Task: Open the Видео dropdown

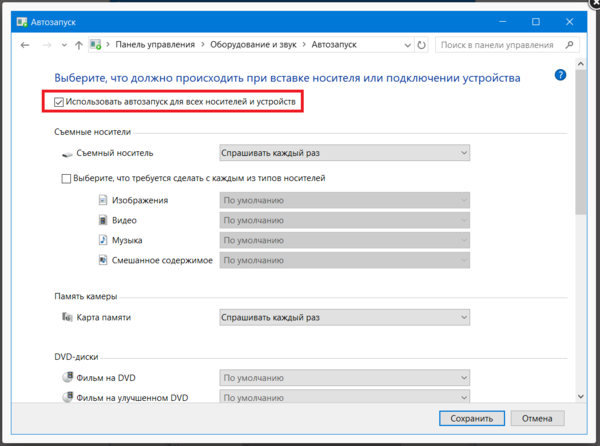Action: (x=344, y=220)
